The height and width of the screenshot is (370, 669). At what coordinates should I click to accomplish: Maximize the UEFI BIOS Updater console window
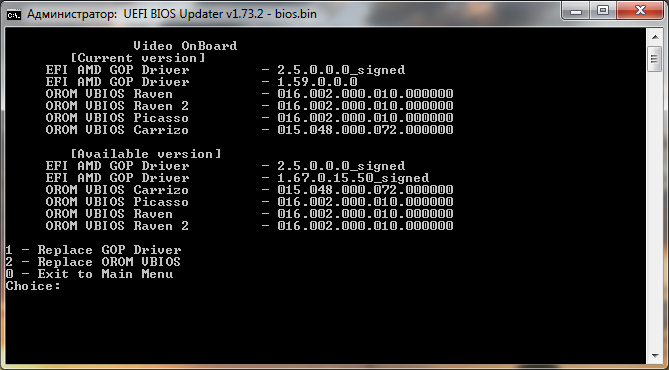(x=602, y=11)
